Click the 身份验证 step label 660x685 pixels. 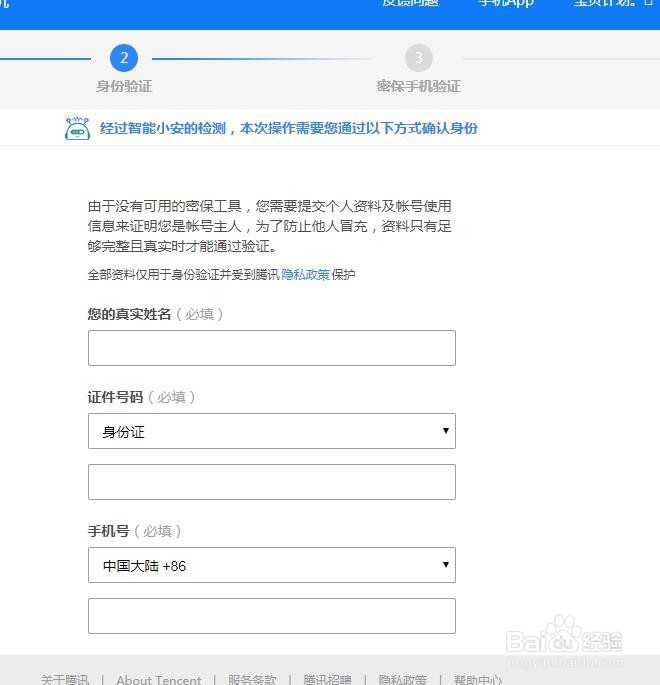point(124,86)
